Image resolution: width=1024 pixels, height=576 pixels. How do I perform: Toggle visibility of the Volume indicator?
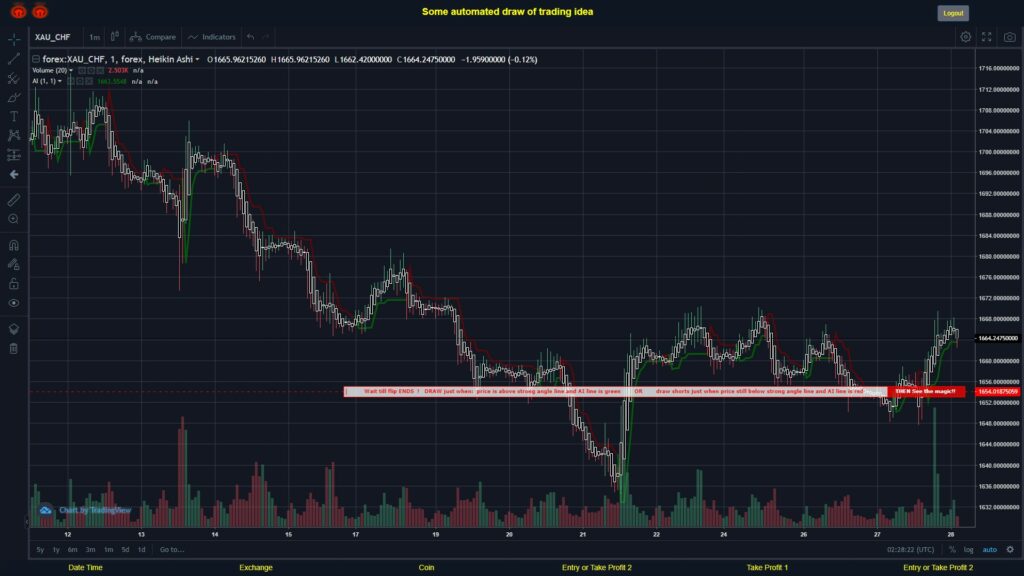tap(82, 71)
